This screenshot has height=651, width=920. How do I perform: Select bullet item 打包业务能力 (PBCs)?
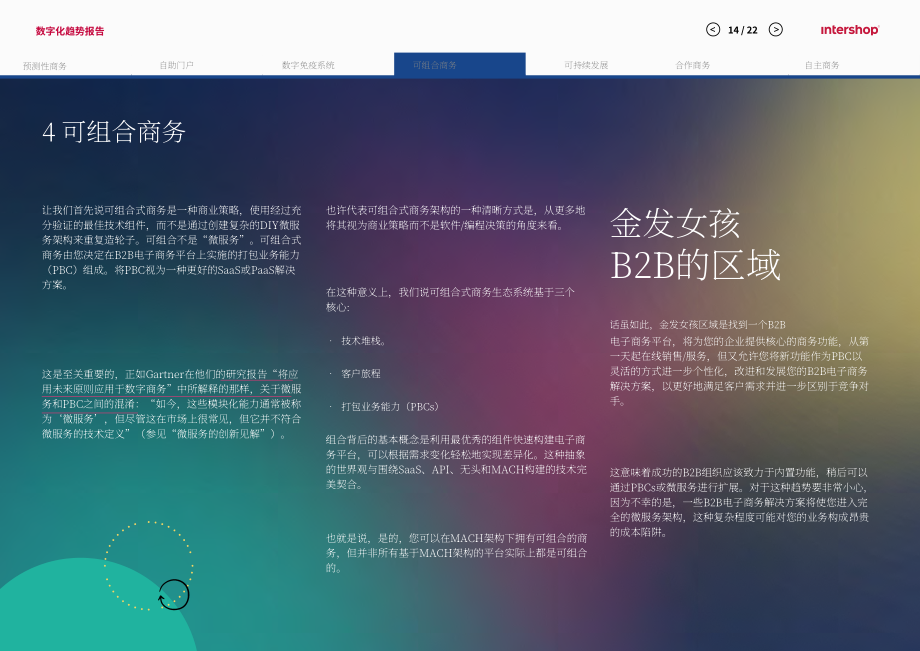390,406
